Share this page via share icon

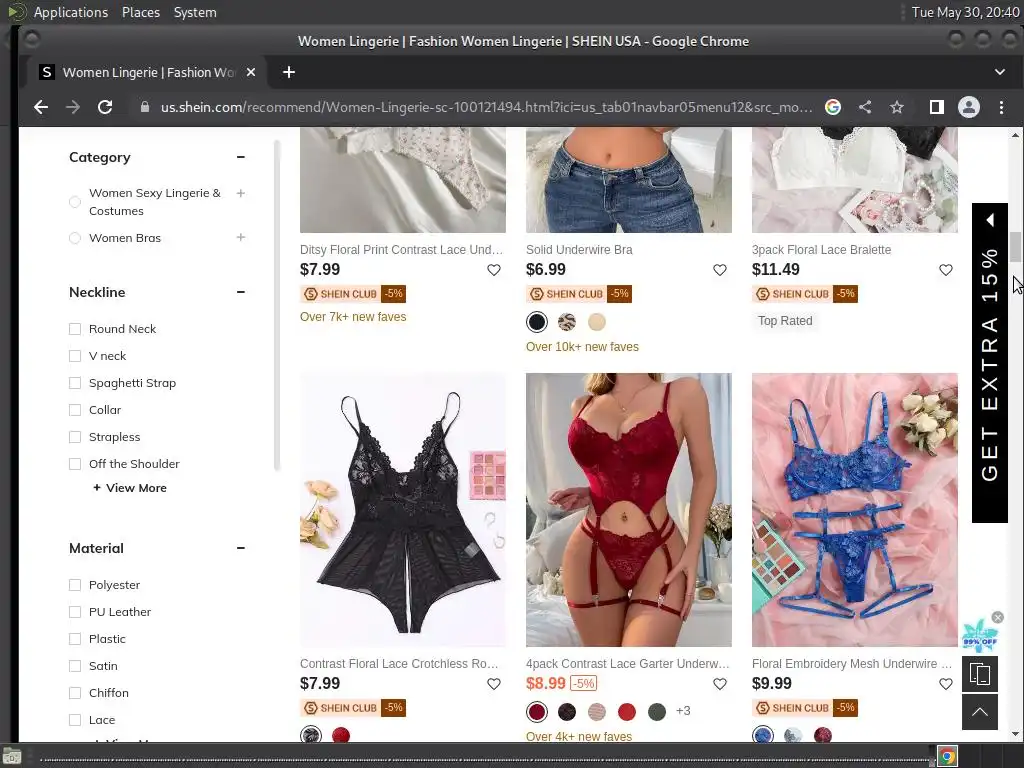coord(865,107)
